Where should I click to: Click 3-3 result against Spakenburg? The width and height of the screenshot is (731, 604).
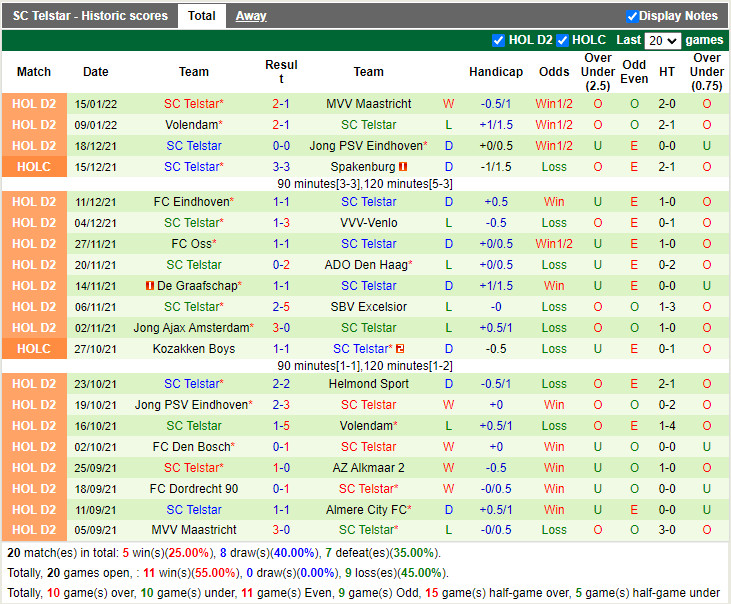click(x=281, y=167)
